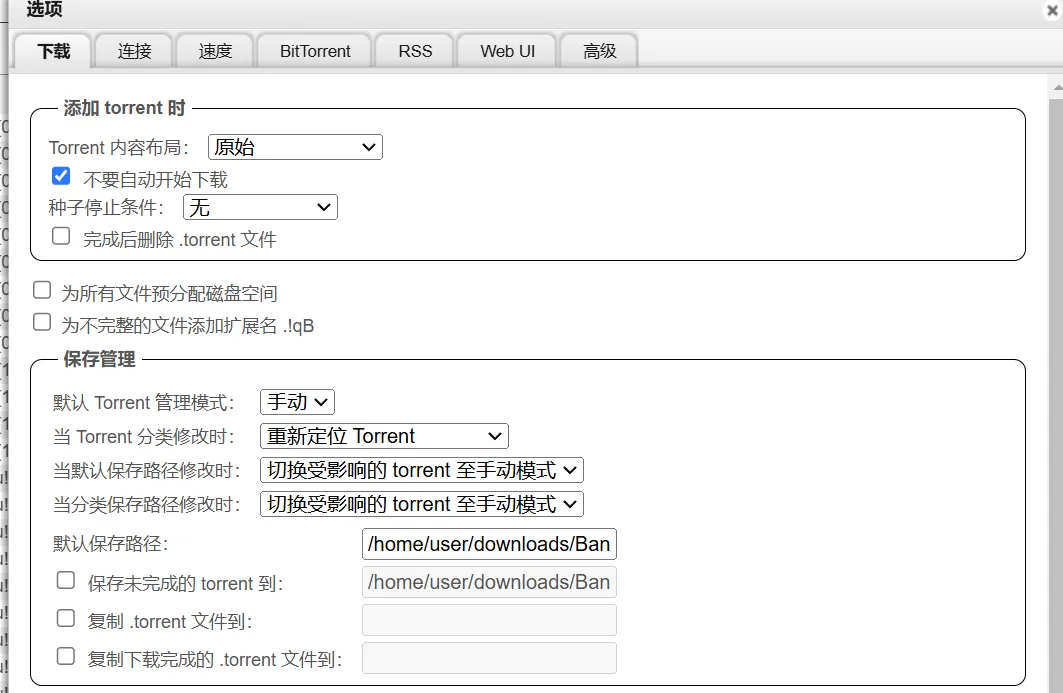Click the scrollbar up arrow
The width and height of the screenshot is (1063, 693).
[1058, 88]
